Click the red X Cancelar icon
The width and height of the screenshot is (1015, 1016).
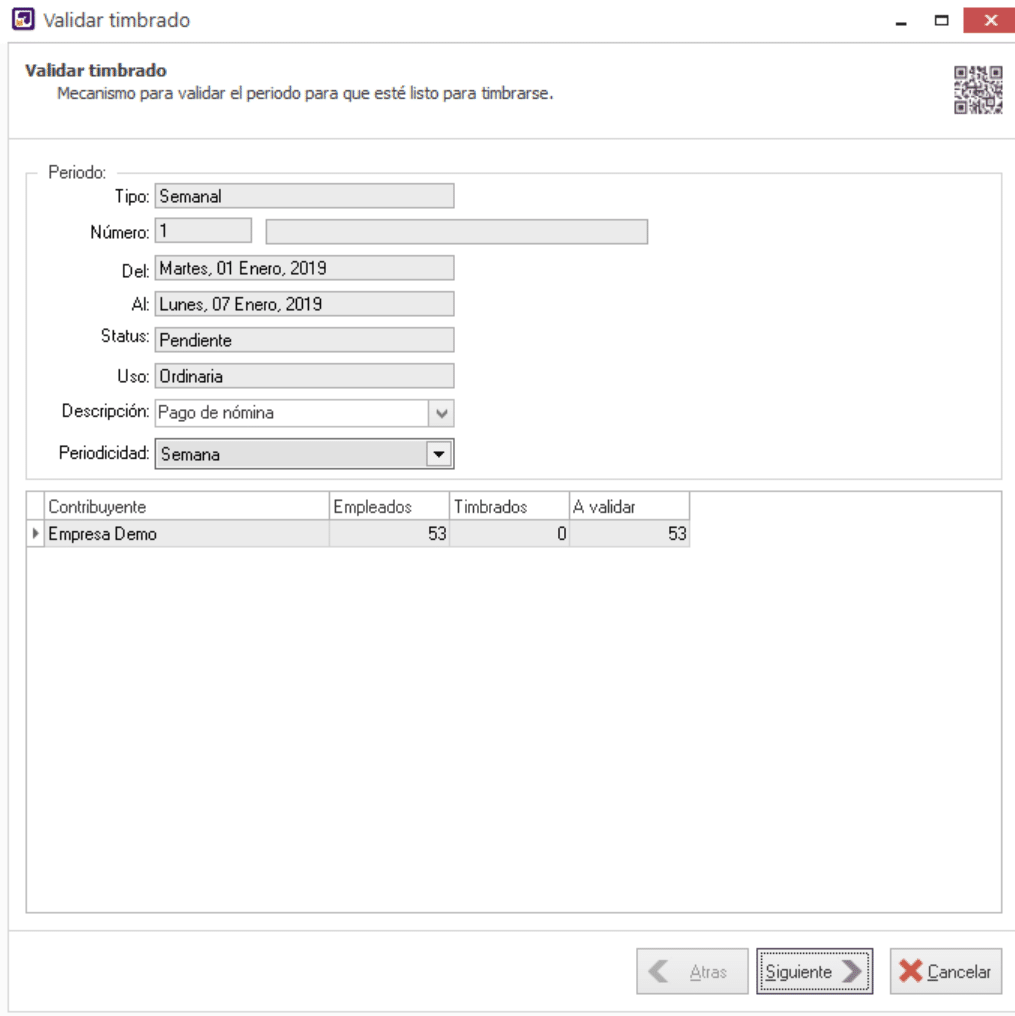(x=910, y=971)
